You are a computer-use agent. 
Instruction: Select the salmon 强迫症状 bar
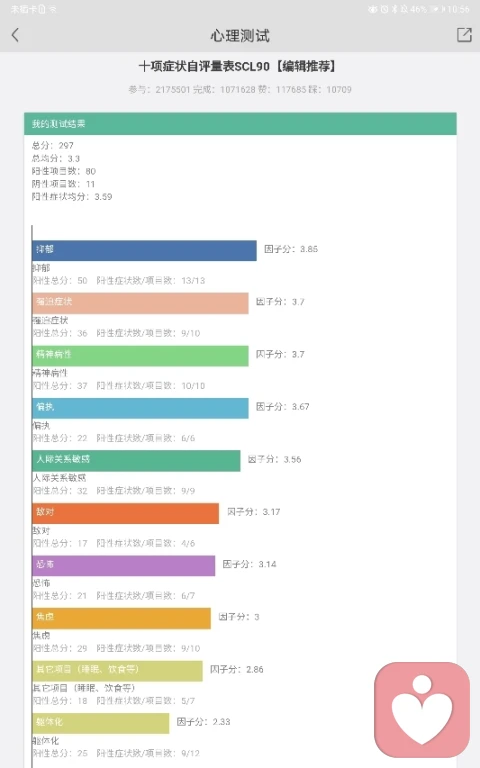click(x=141, y=303)
